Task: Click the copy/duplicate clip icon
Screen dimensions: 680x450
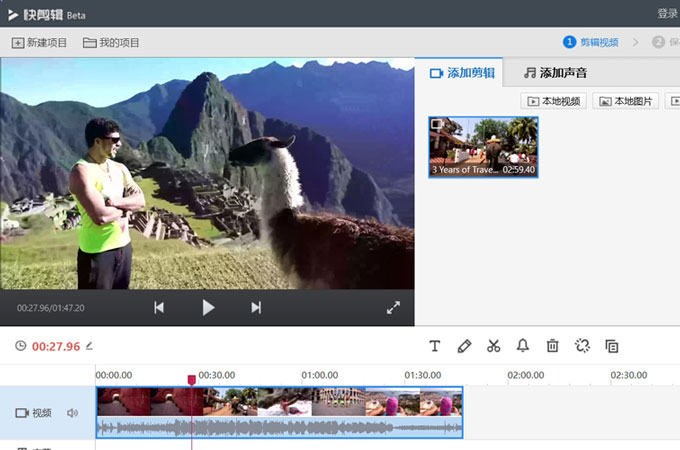Action: 612,346
